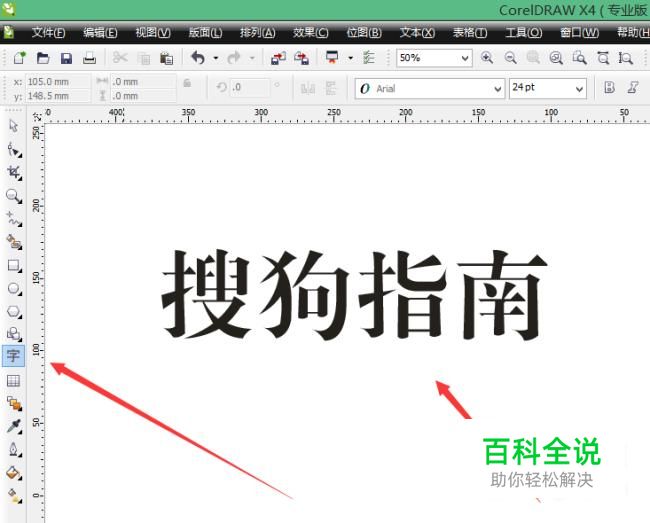Save the document
The width and height of the screenshot is (650, 523).
click(66, 58)
